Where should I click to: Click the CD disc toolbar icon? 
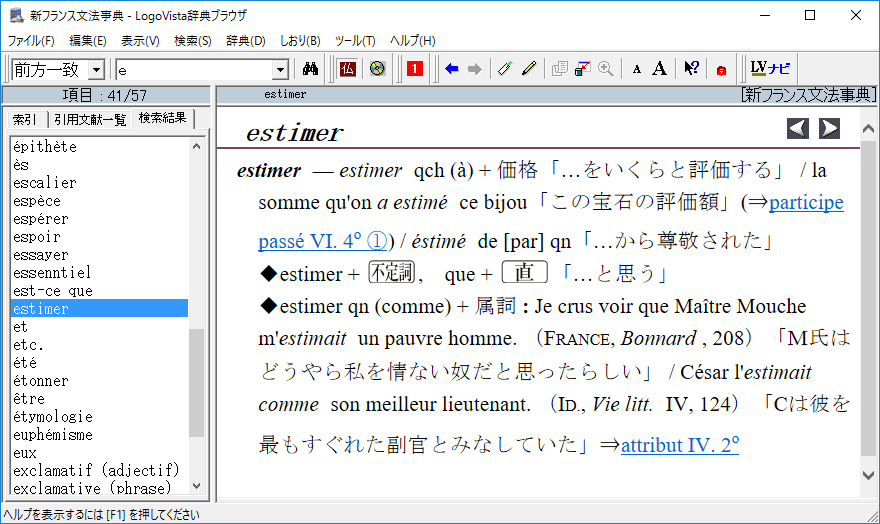376,69
